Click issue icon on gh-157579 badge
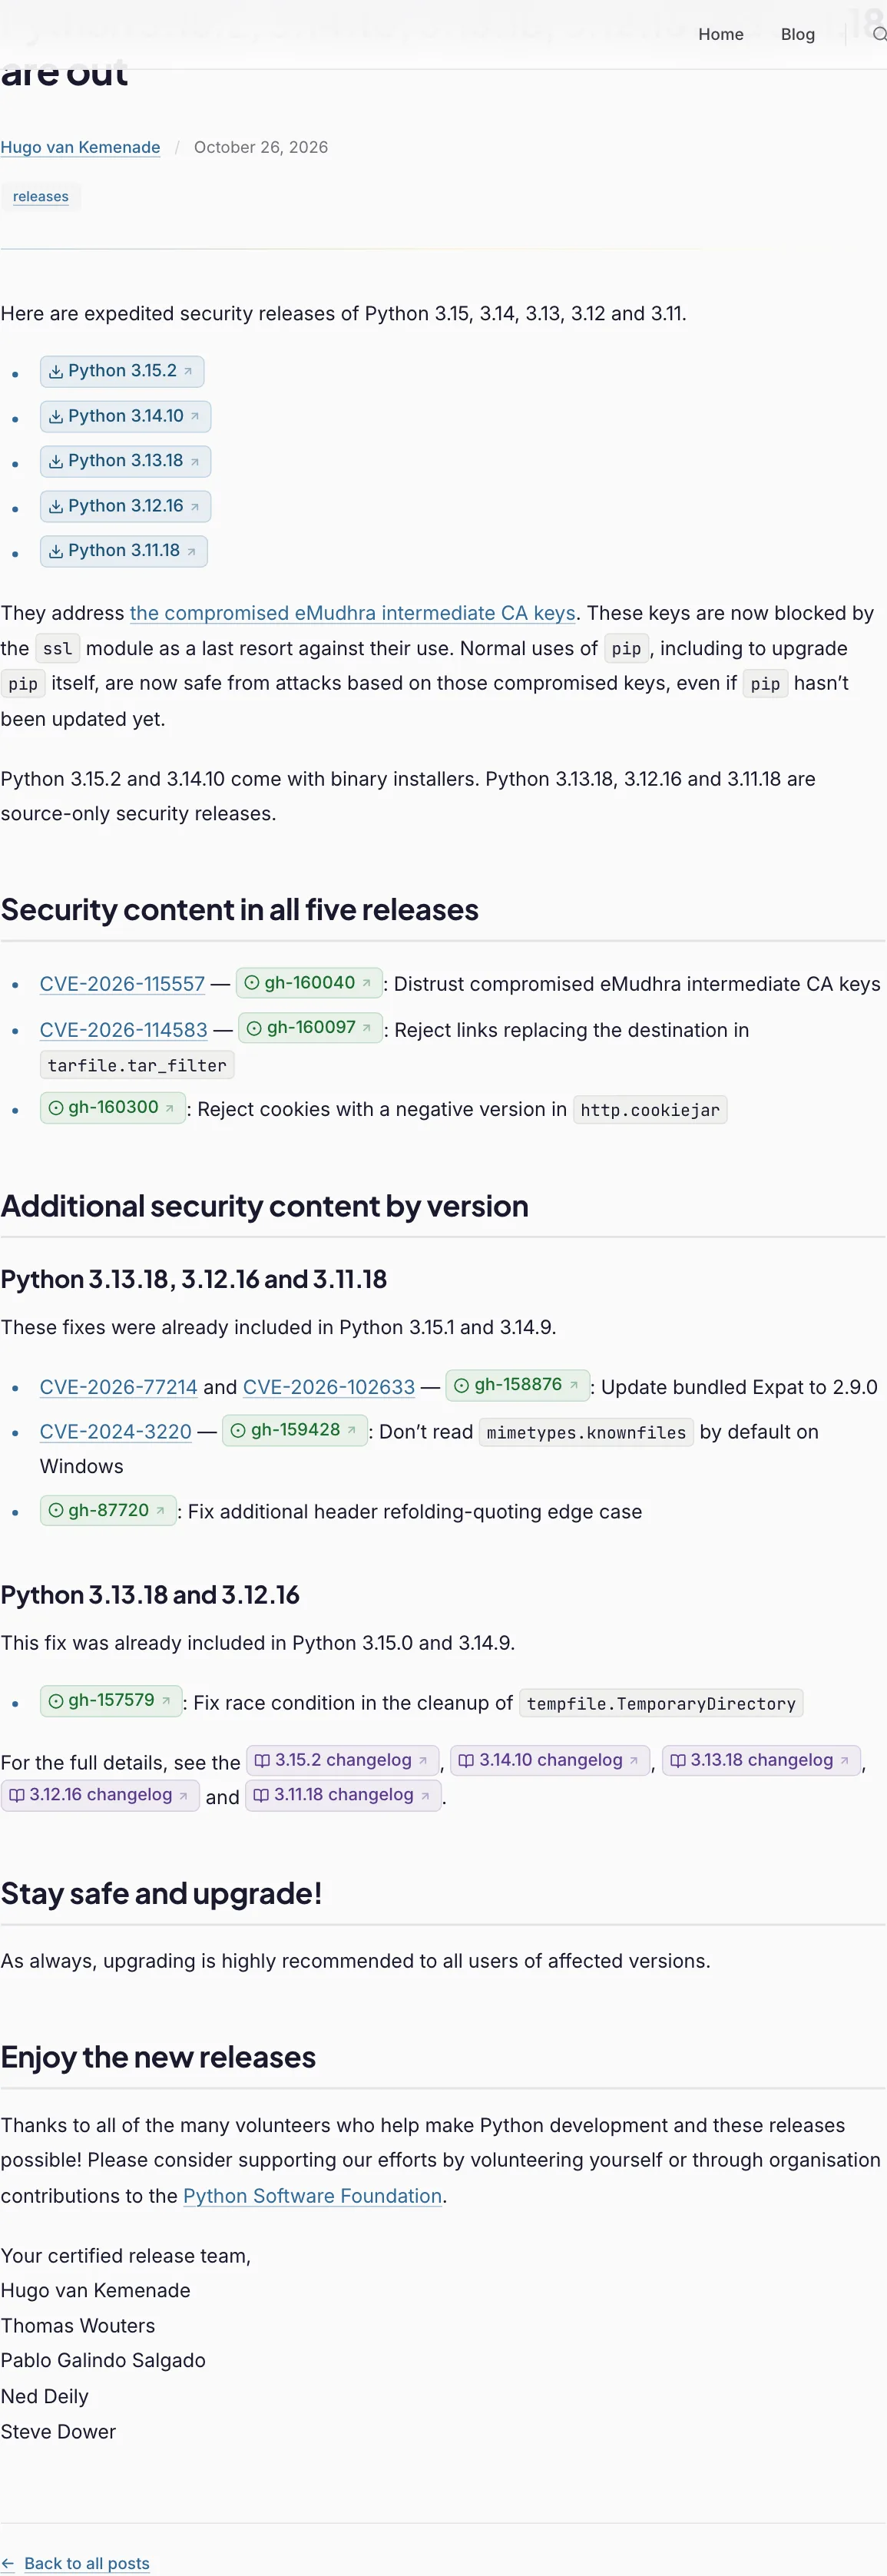Viewport: 887px width, 2576px height. coord(56,1701)
